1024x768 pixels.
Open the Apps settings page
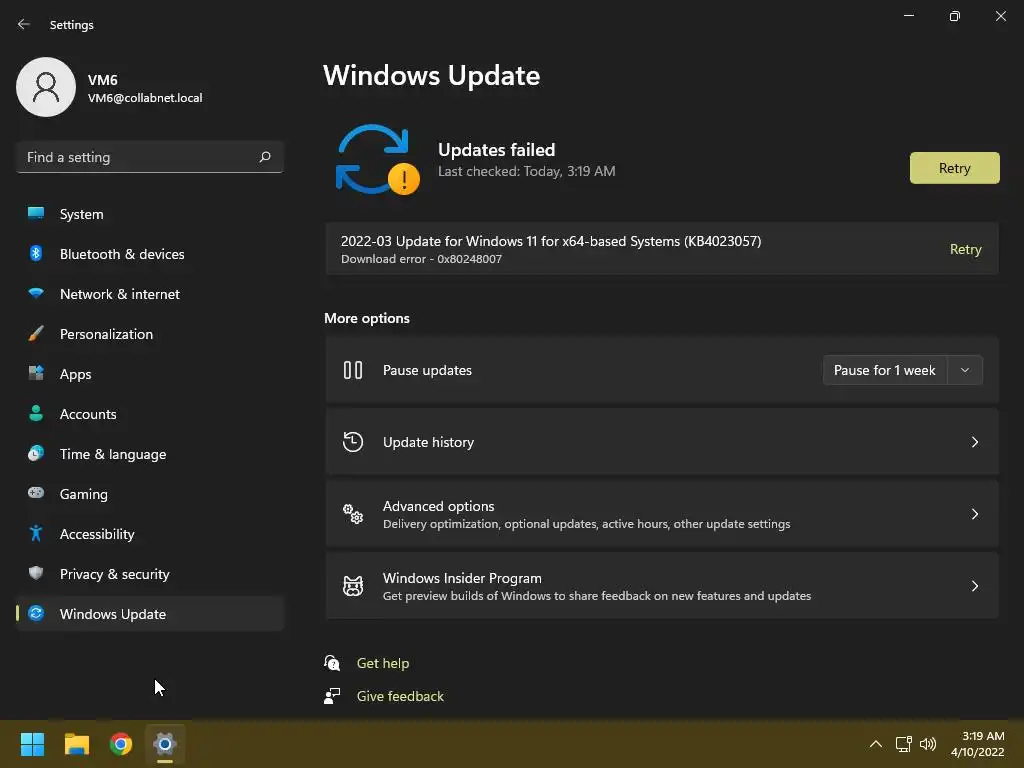(150, 374)
